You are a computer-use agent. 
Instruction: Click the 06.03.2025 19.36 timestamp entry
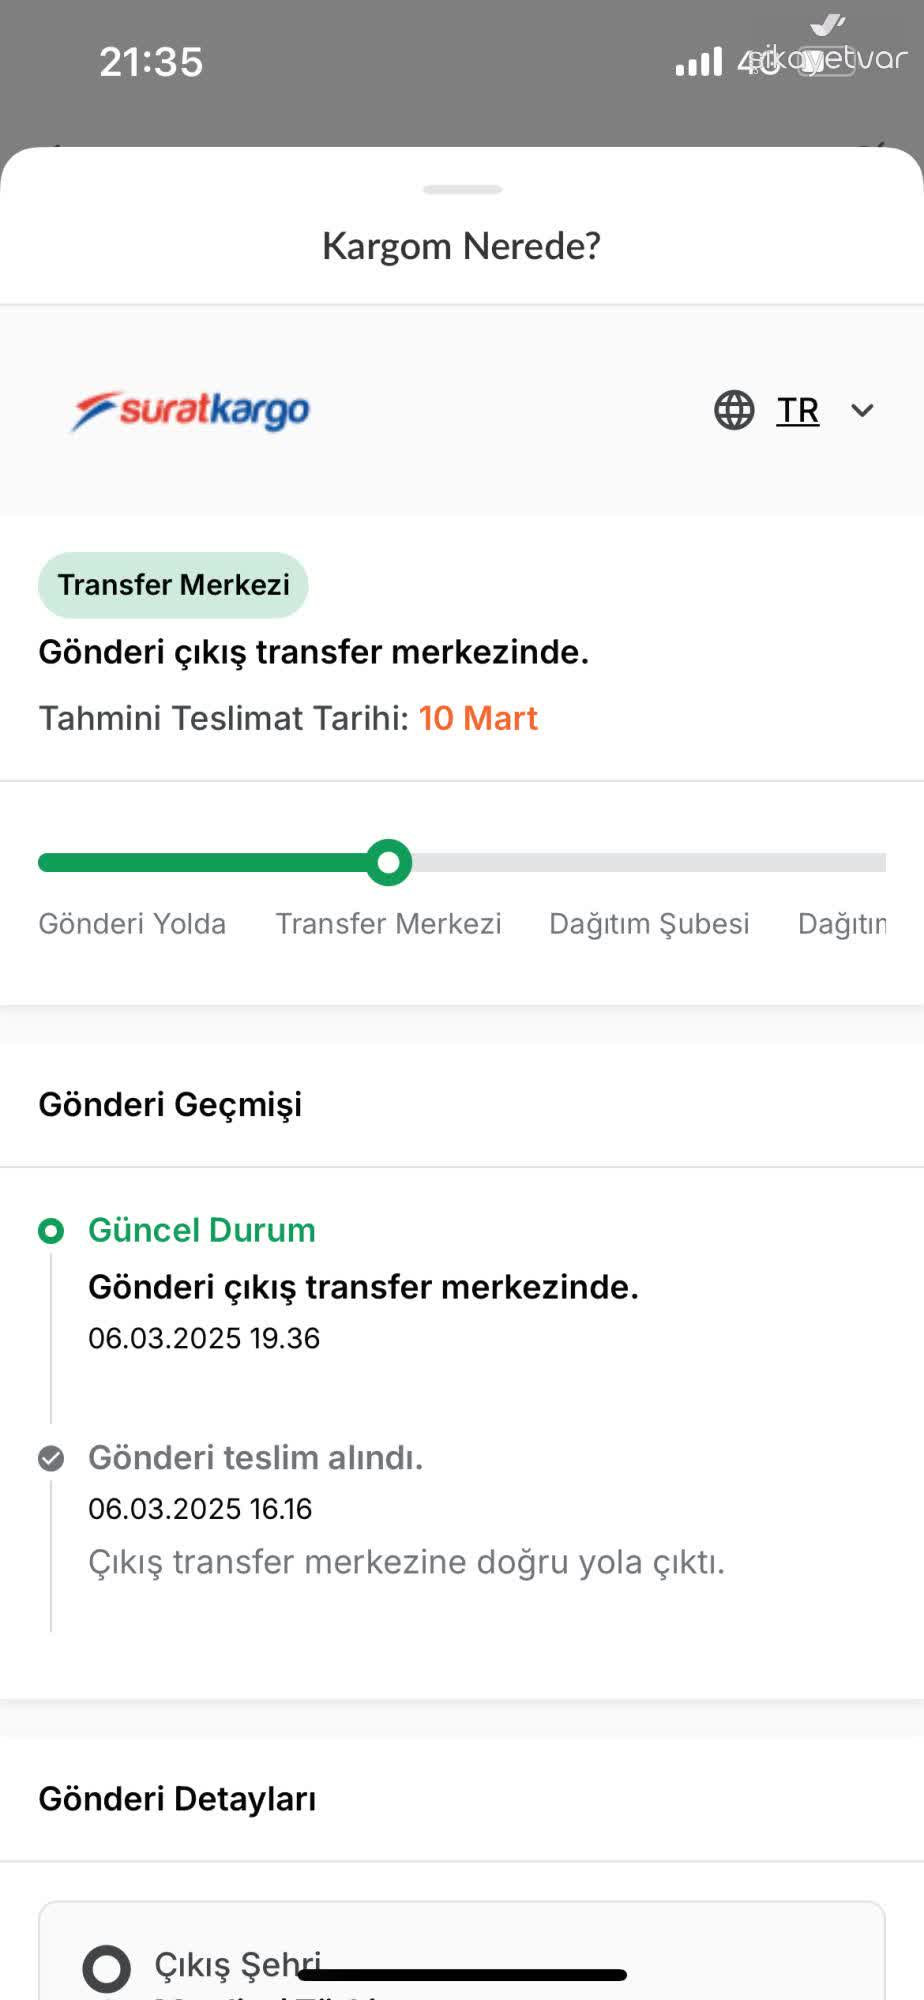pos(204,1338)
